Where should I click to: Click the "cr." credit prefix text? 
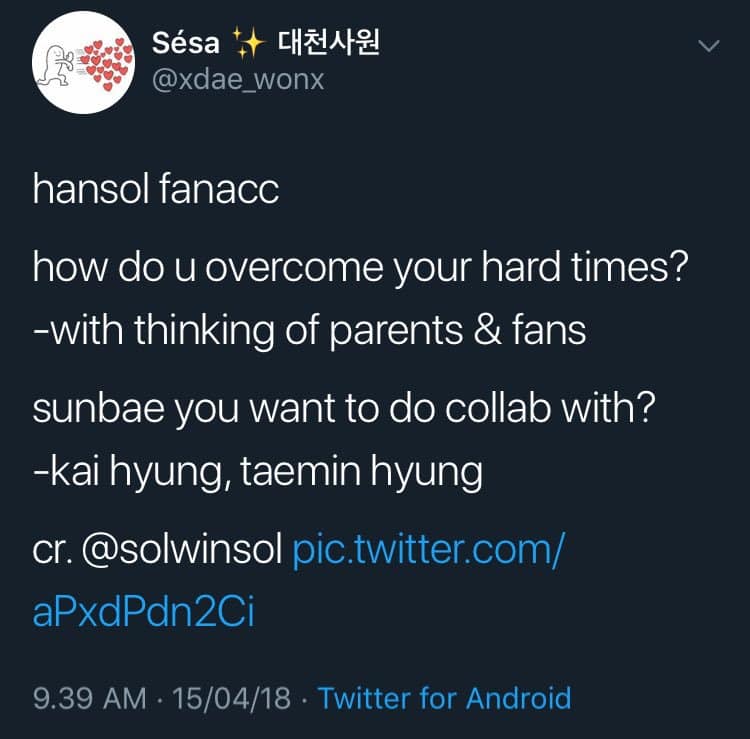click(50, 551)
